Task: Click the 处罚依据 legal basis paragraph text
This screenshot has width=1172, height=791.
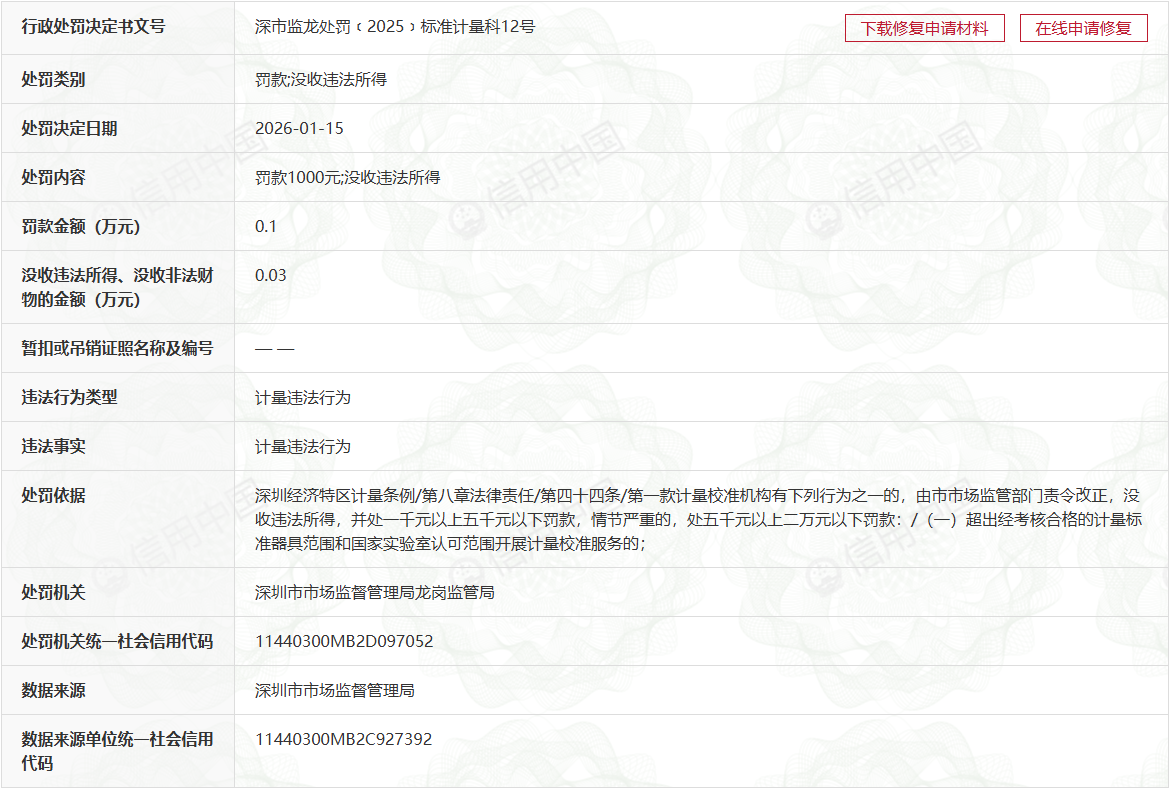Action: pyautogui.click(x=697, y=519)
